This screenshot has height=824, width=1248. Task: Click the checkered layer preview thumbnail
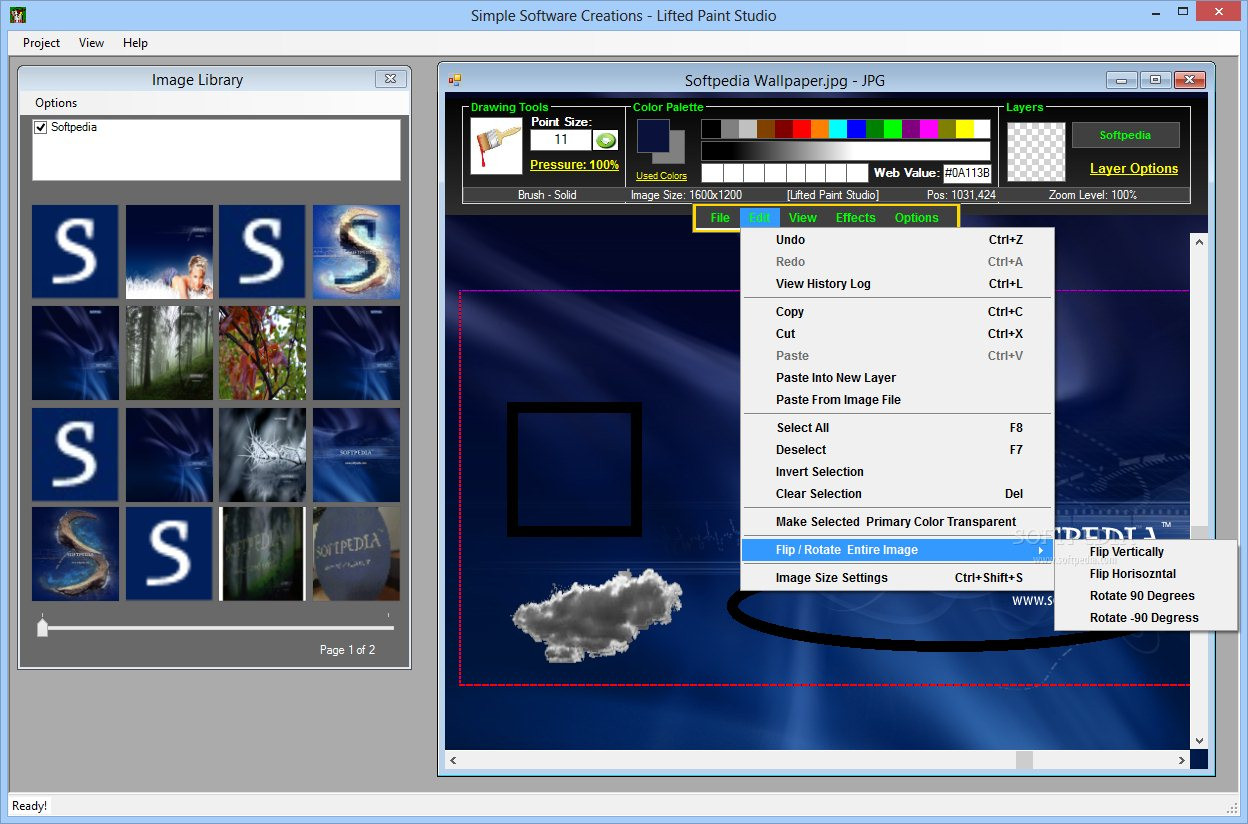pos(1036,151)
